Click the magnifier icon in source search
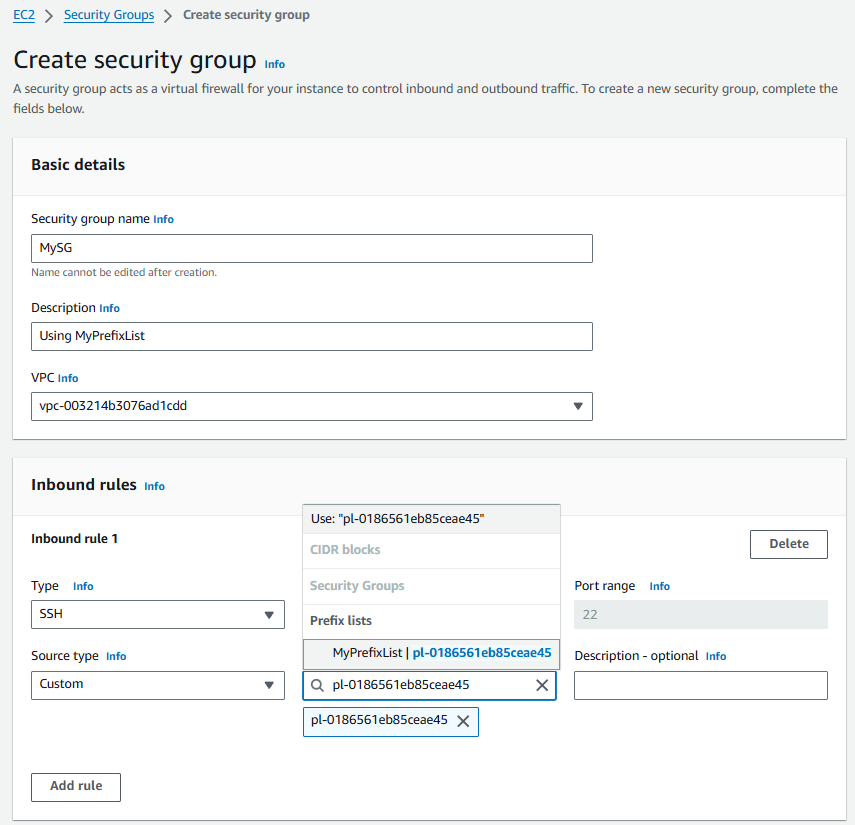 point(318,686)
